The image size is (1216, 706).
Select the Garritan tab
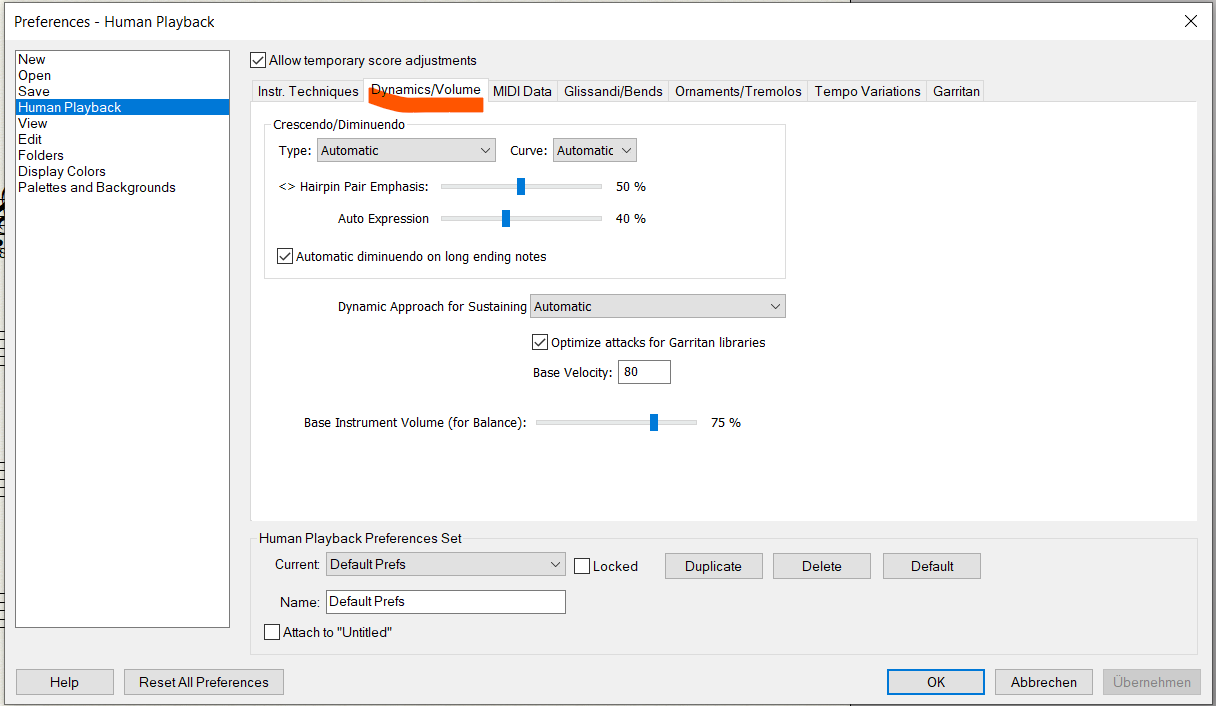(956, 92)
